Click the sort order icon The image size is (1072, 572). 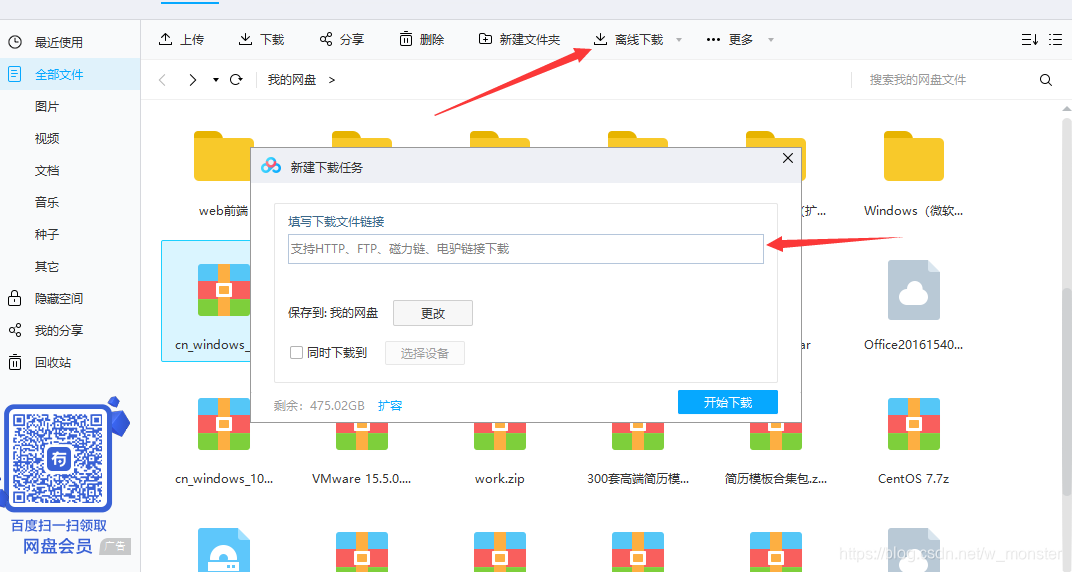tap(1030, 40)
